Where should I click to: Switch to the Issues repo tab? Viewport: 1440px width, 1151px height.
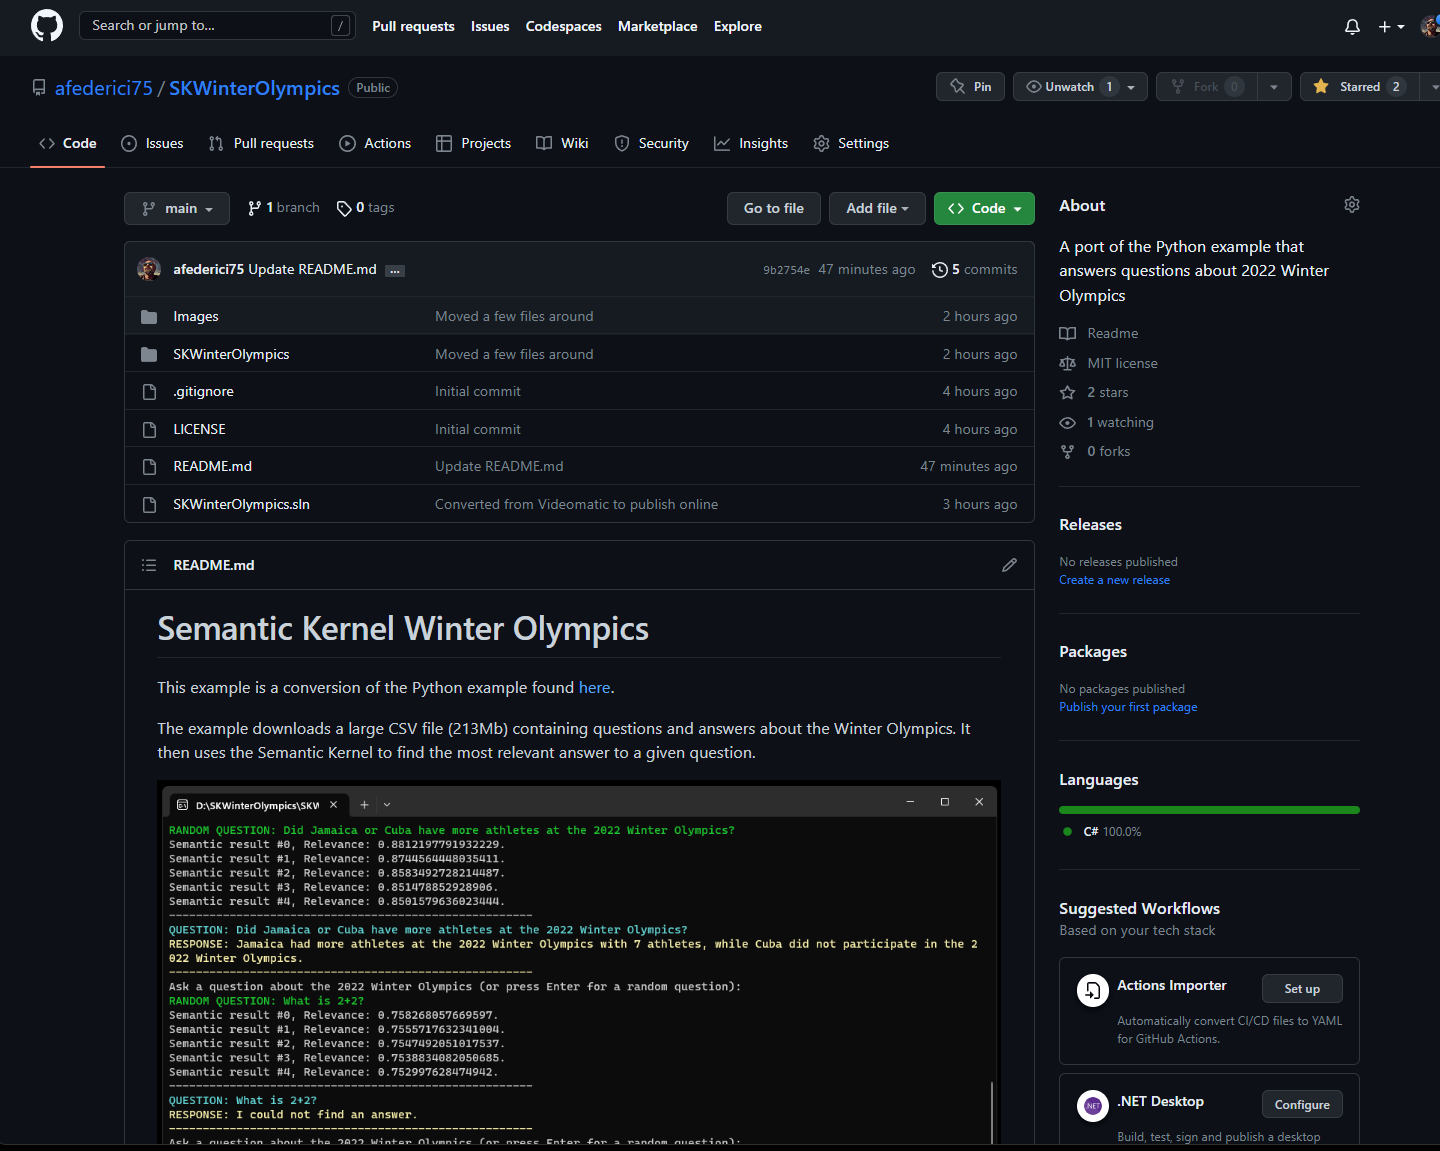(152, 144)
